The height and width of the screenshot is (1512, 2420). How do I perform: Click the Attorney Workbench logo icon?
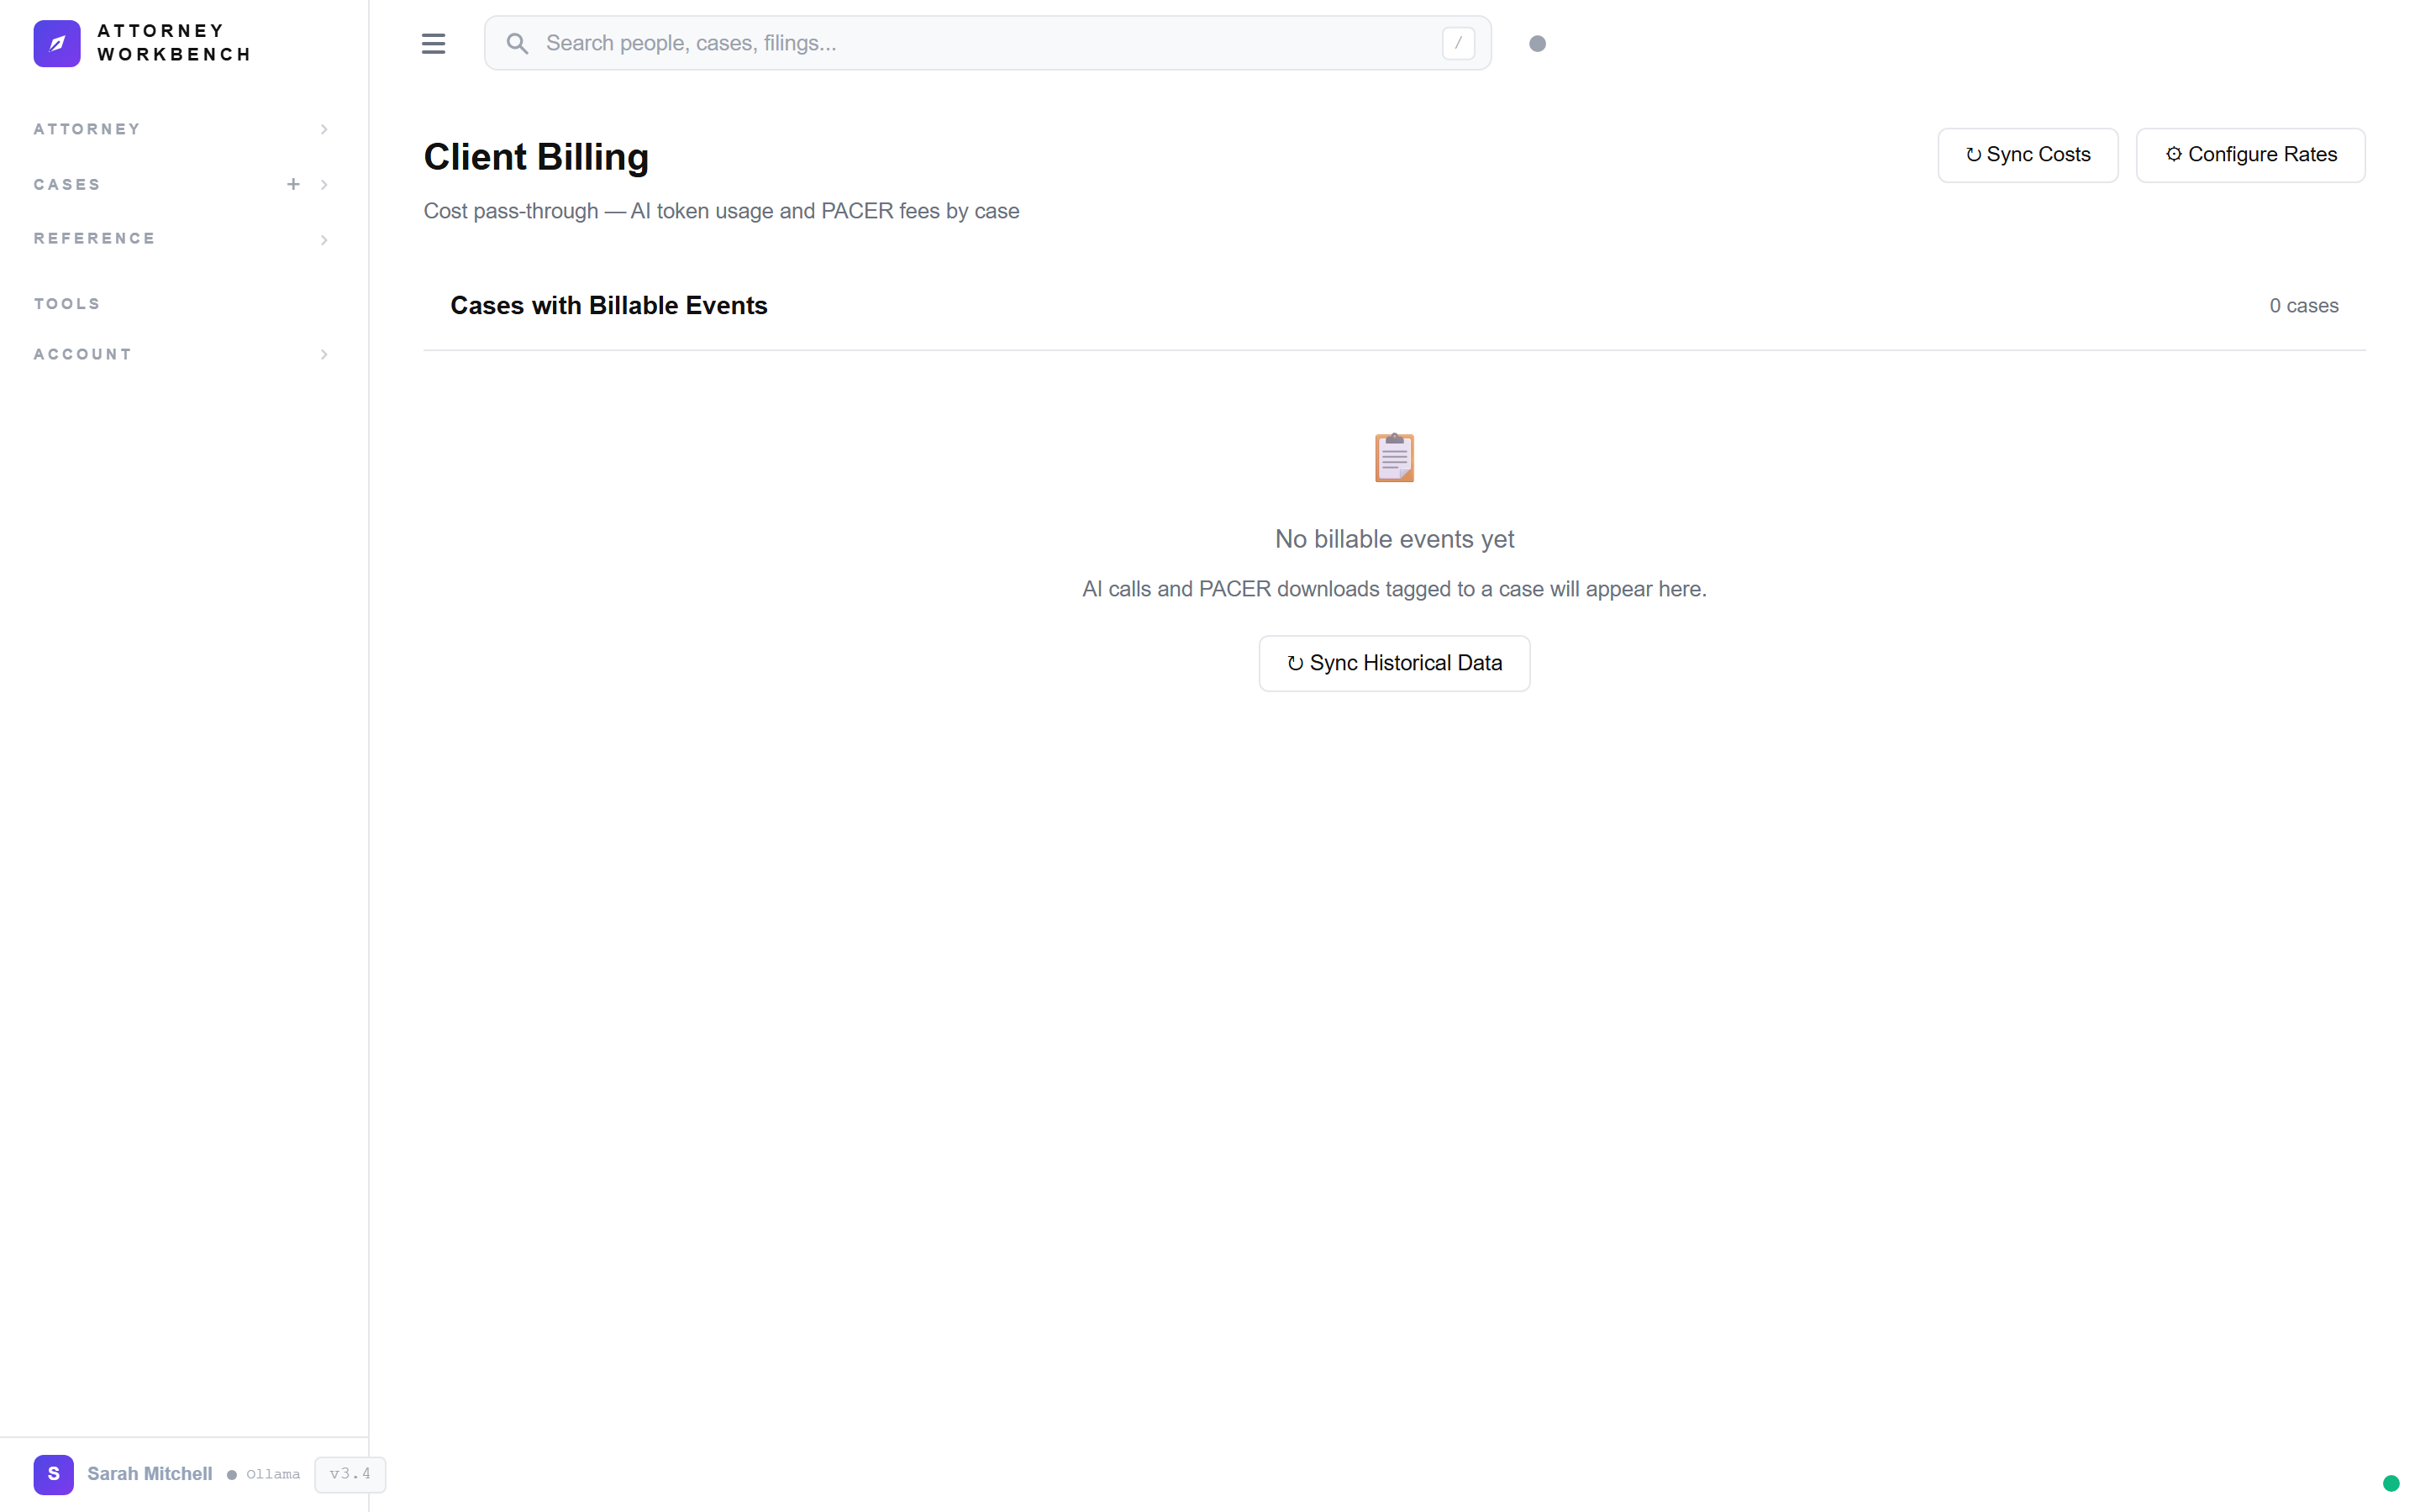57,43
